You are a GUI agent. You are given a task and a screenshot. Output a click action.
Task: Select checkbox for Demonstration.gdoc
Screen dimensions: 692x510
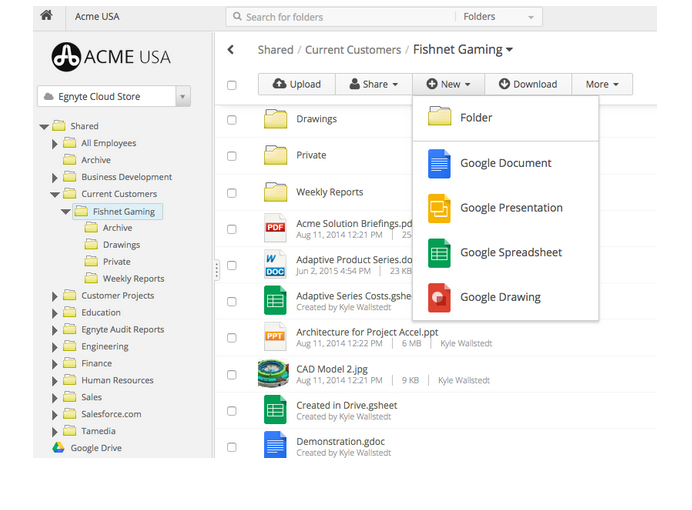click(x=232, y=447)
